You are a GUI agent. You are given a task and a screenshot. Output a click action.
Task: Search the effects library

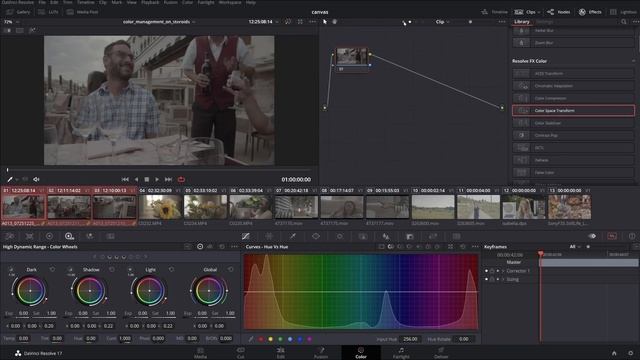point(624,22)
